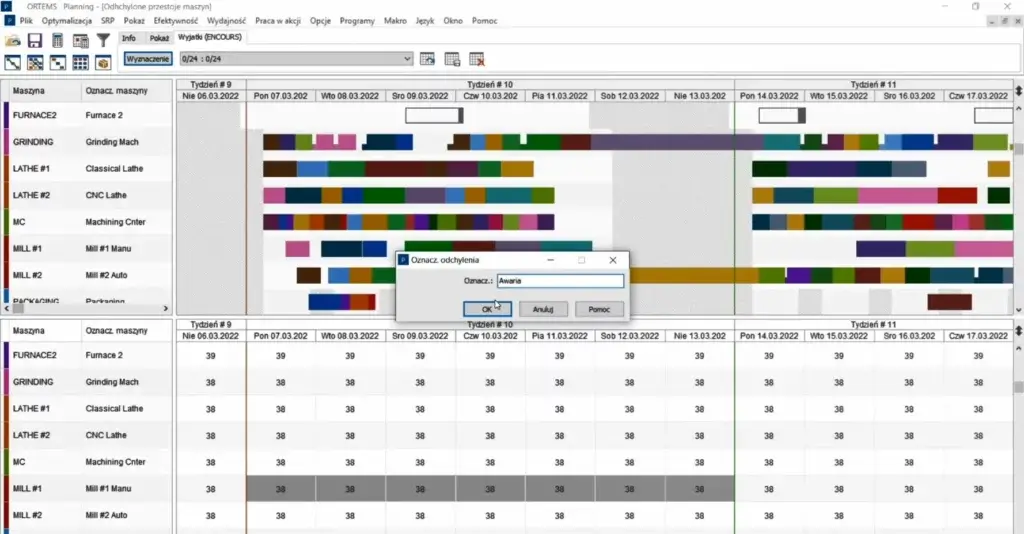1024x534 pixels.
Task: Confirm dialog with the OK button
Action: tap(487, 310)
